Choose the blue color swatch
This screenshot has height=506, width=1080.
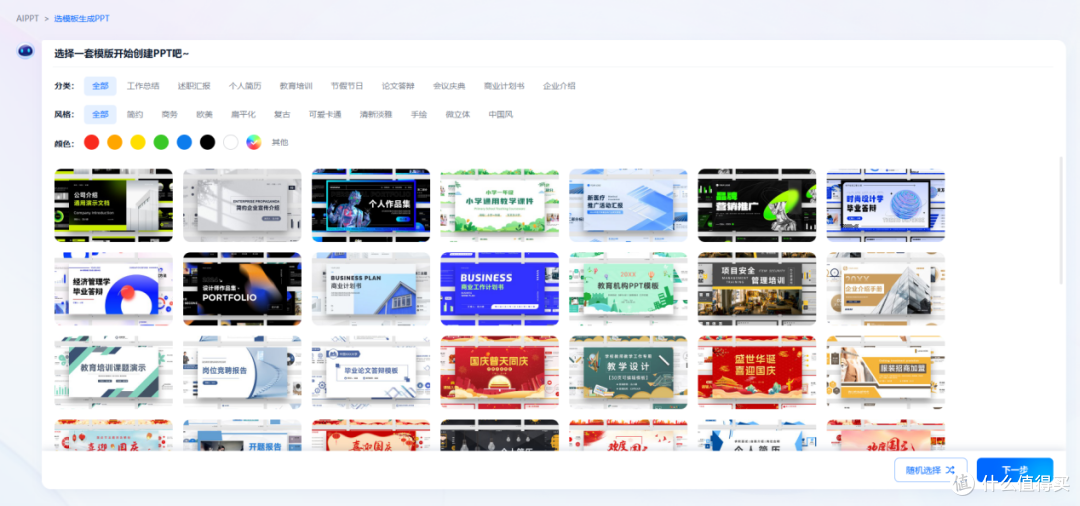click(185, 143)
